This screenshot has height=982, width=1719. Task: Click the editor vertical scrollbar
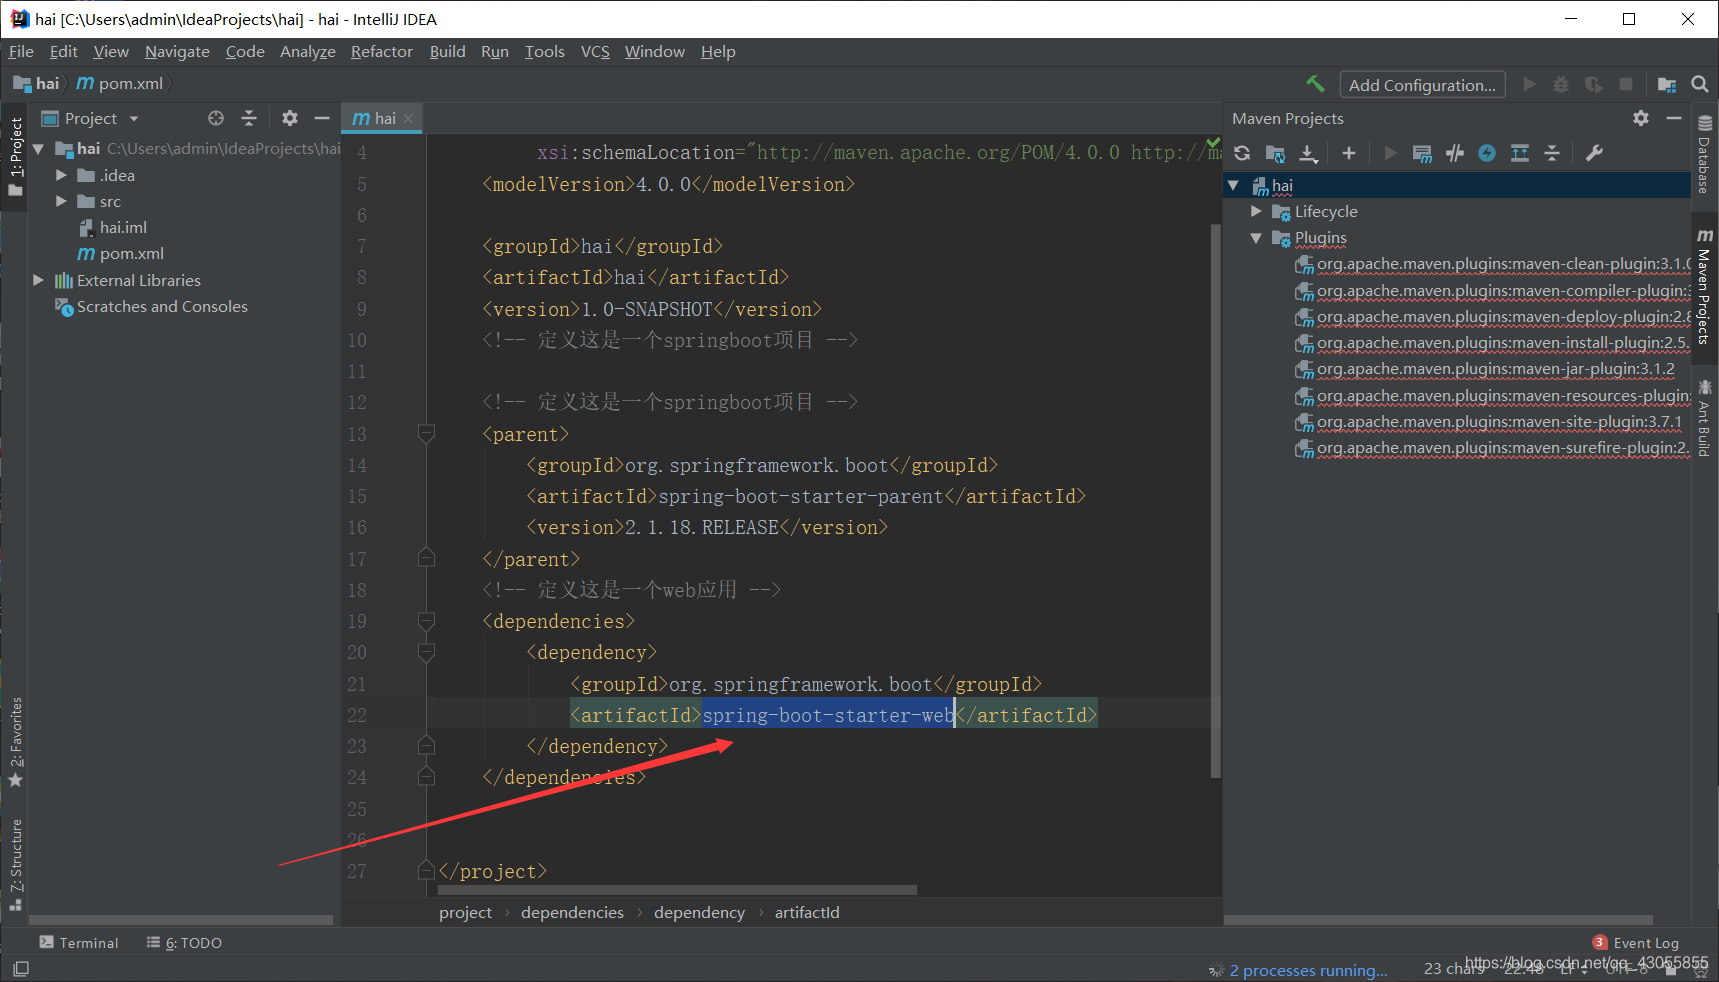(1216, 501)
